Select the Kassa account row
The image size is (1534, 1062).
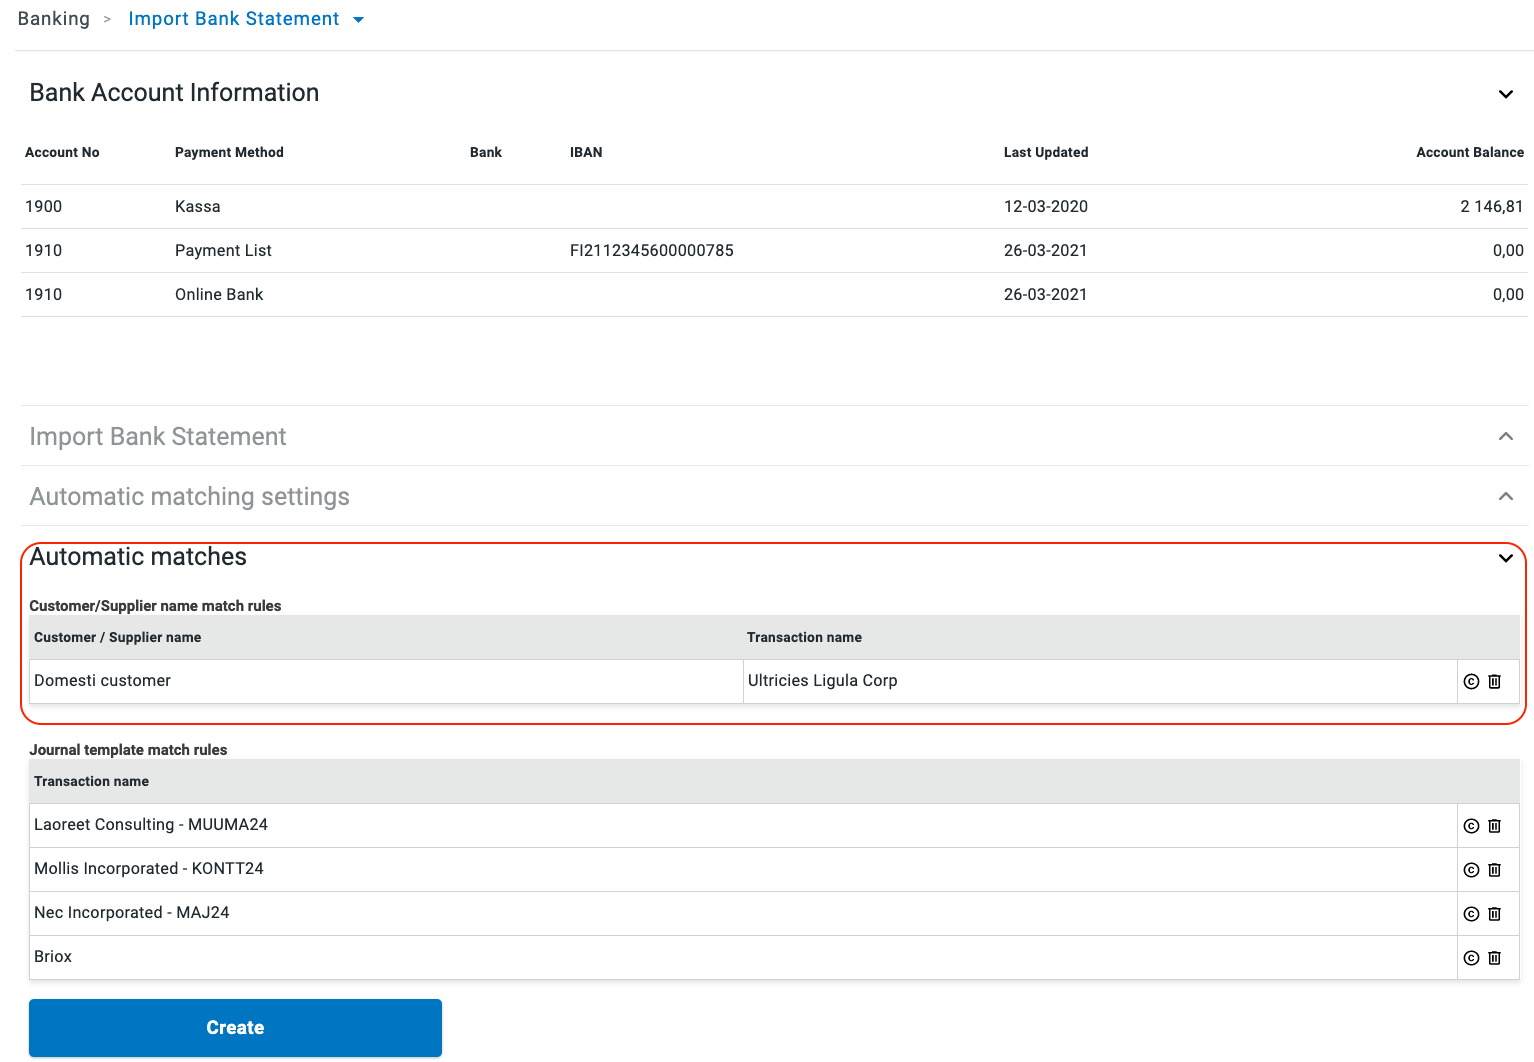coord(197,207)
